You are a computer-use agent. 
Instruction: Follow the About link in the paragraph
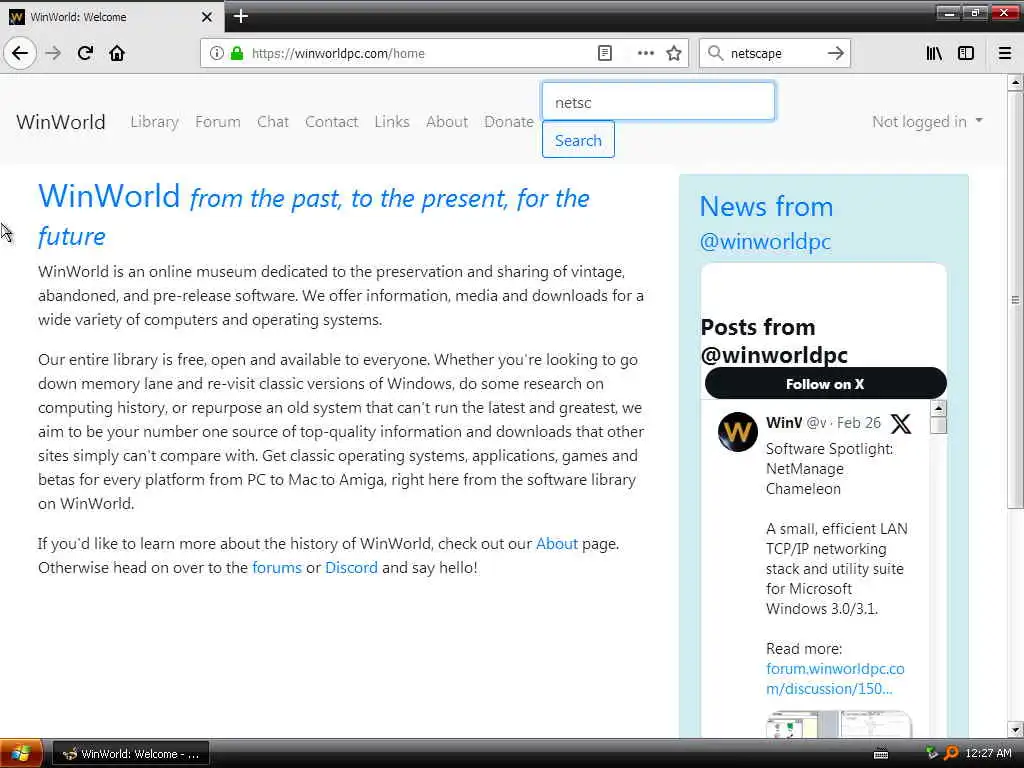[x=556, y=543]
